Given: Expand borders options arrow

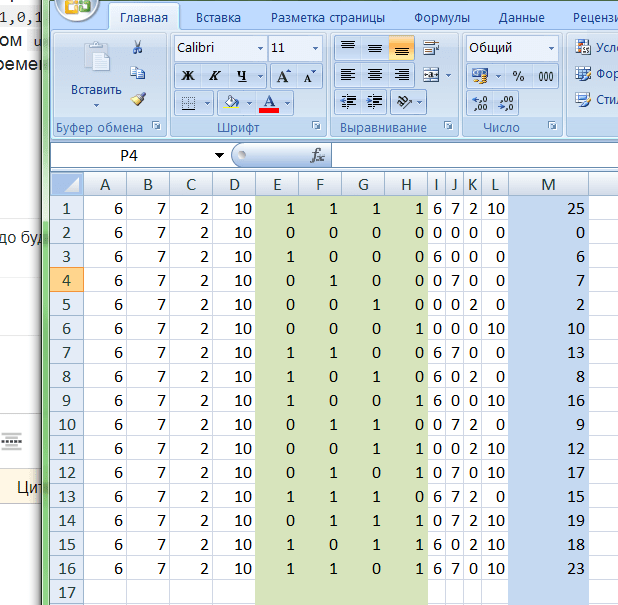Looking at the screenshot, I should tap(207, 103).
